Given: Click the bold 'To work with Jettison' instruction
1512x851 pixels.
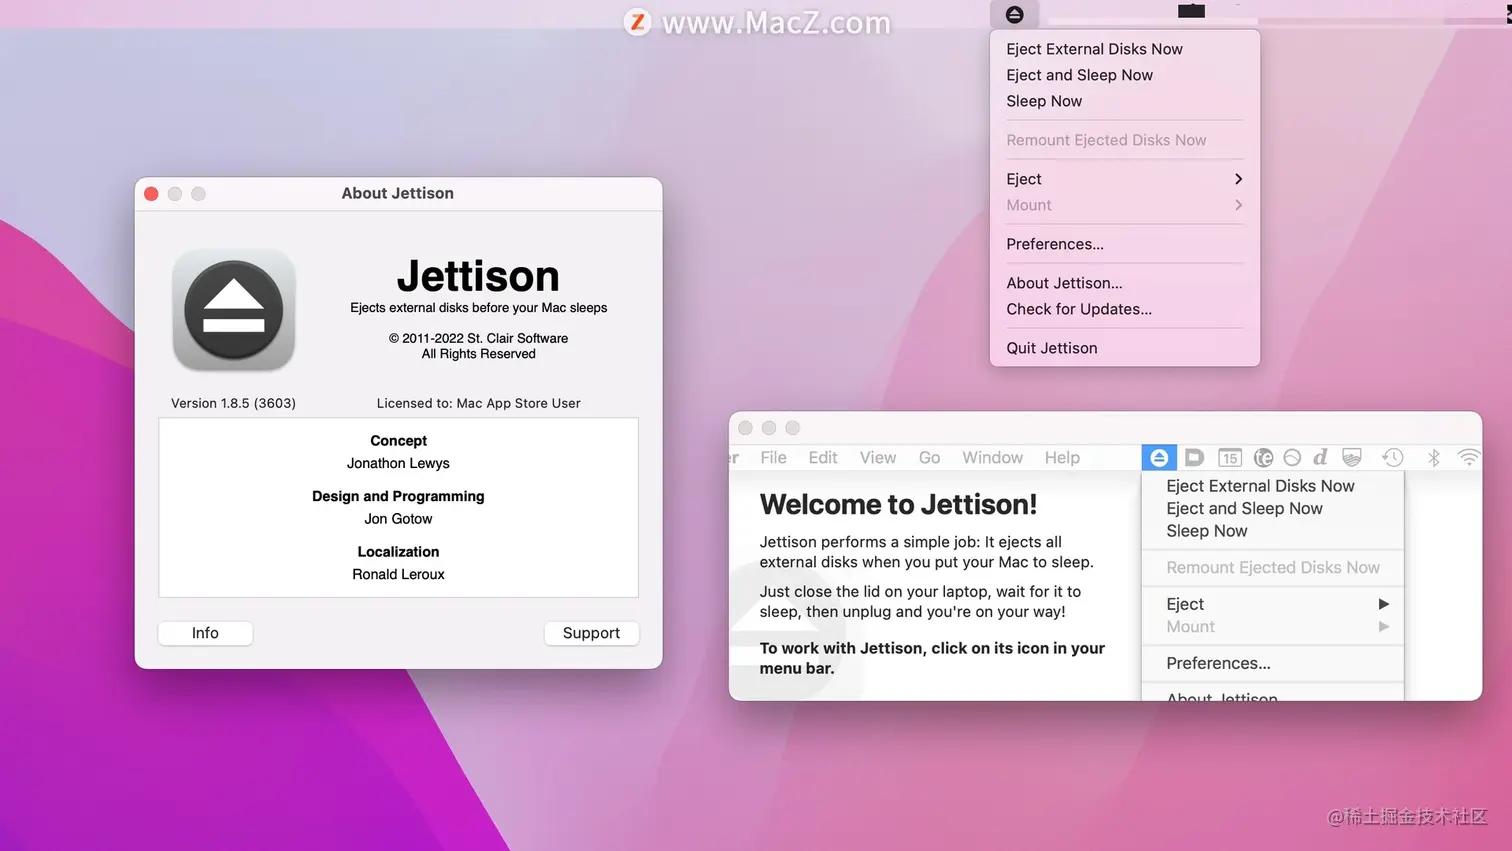Looking at the screenshot, I should (x=932, y=658).
